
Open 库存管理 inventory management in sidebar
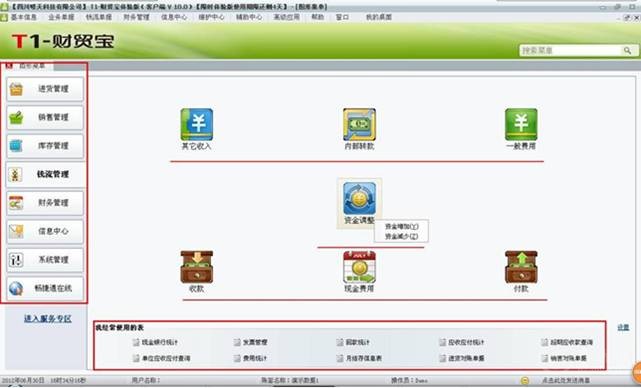point(45,146)
